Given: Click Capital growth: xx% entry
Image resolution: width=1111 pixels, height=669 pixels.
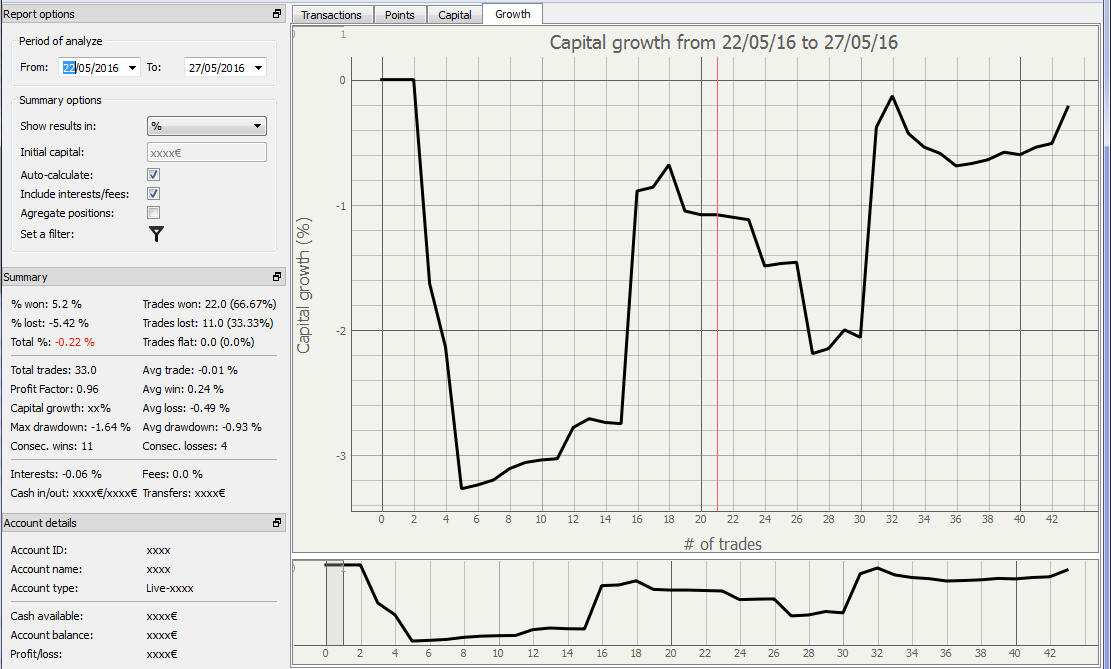Looking at the screenshot, I should (x=60, y=408).
